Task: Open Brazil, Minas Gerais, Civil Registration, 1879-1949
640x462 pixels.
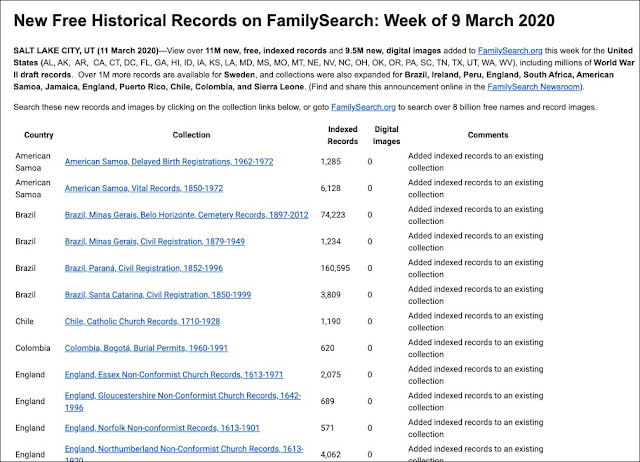Action: 155,241
